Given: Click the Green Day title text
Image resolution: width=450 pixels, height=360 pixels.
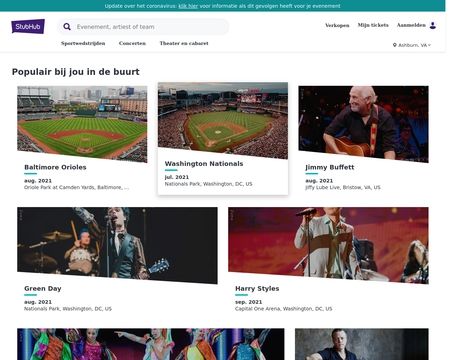Looking at the screenshot, I should [43, 289].
